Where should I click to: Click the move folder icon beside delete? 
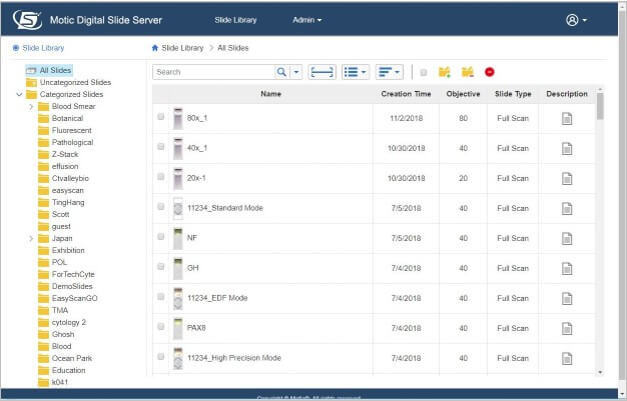467,72
